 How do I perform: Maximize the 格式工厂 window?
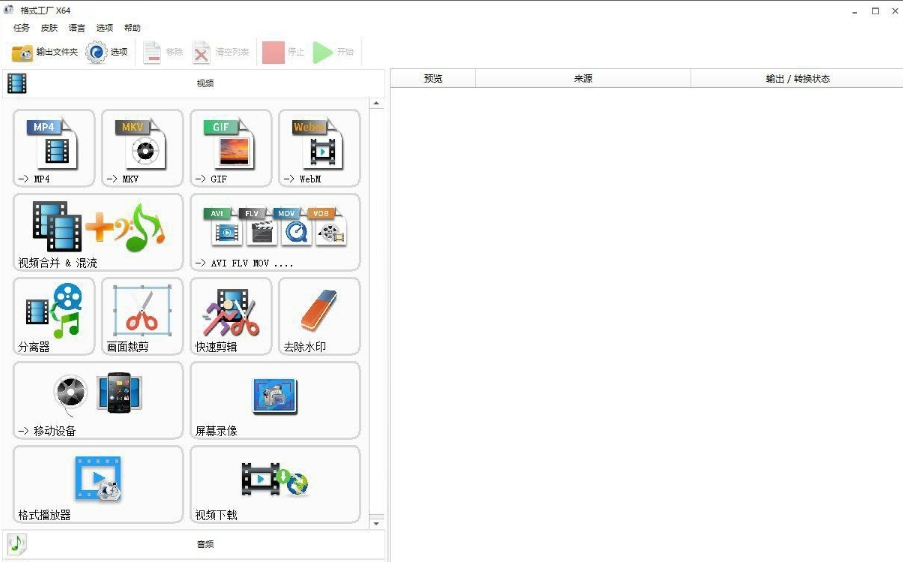875,11
